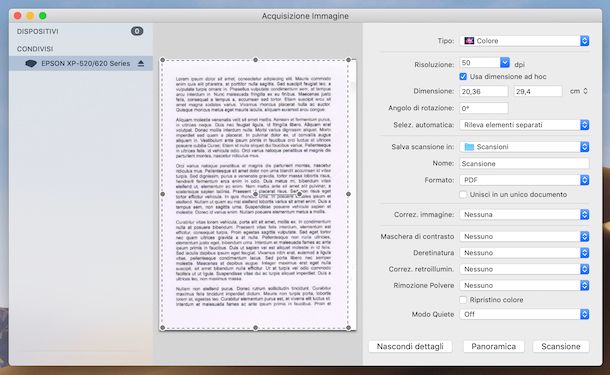This screenshot has height=375, width=610.
Task: Enable Unisci in un unico documento
Action: point(463,195)
